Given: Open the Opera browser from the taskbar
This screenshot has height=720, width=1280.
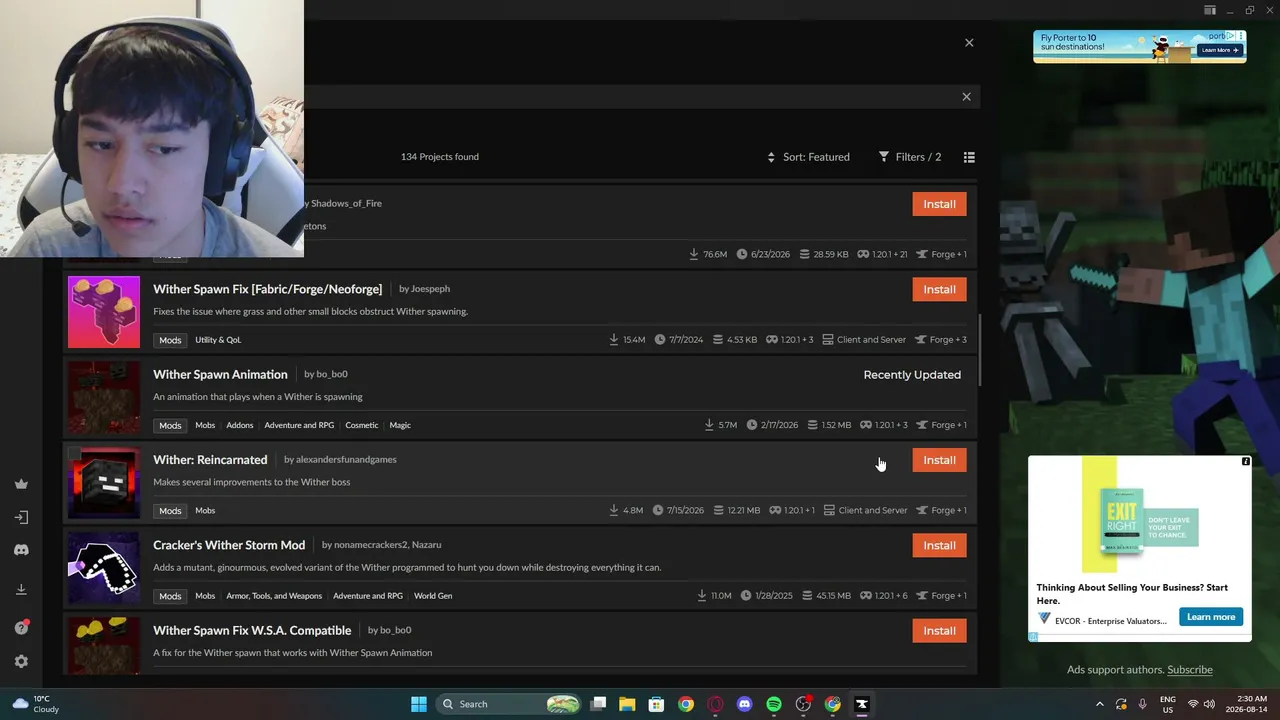Looking at the screenshot, I should 715,704.
